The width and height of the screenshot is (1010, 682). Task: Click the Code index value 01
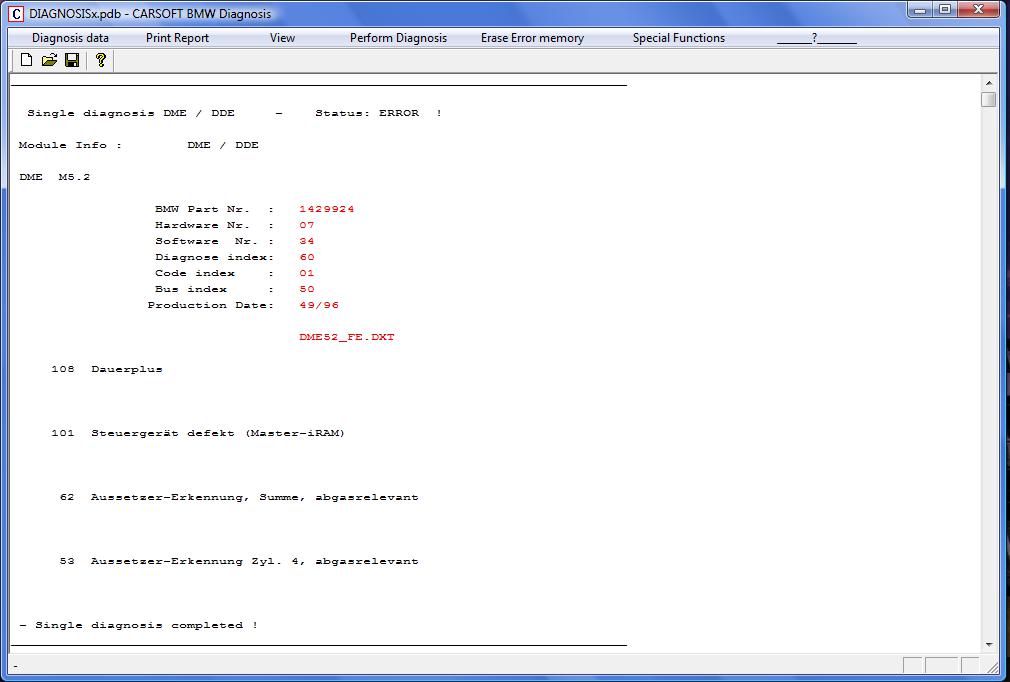tap(307, 274)
